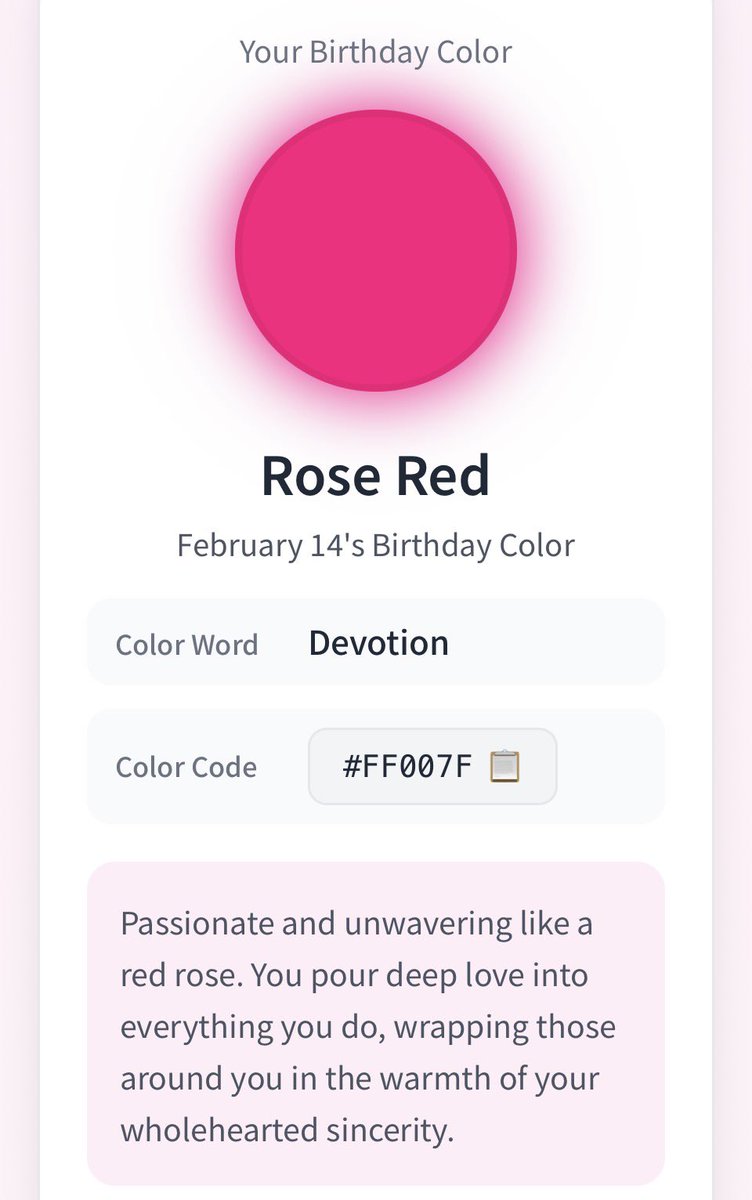Screen dimensions: 752x1200
Task: Click the Color Code label
Action: click(x=187, y=767)
